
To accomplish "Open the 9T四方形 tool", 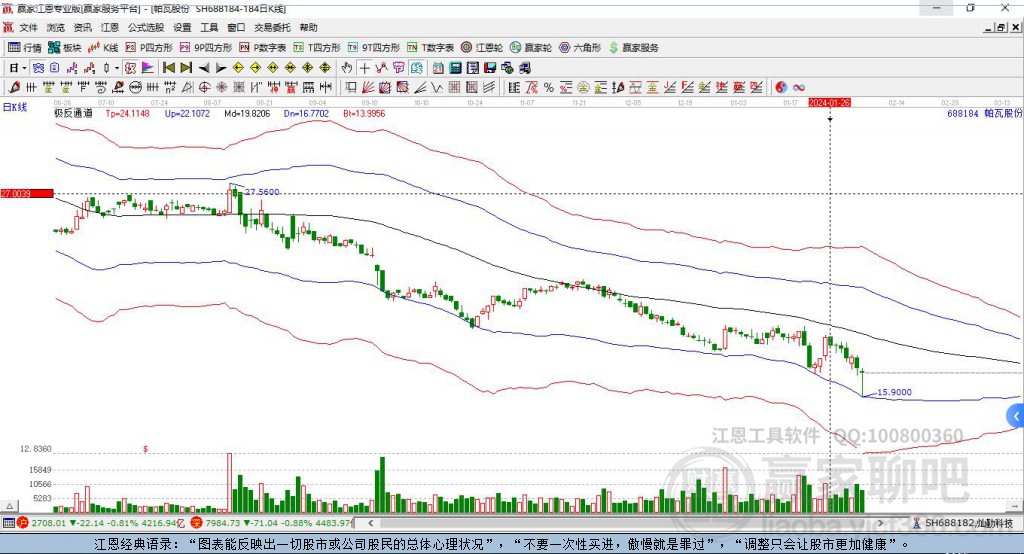I will click(x=374, y=48).
